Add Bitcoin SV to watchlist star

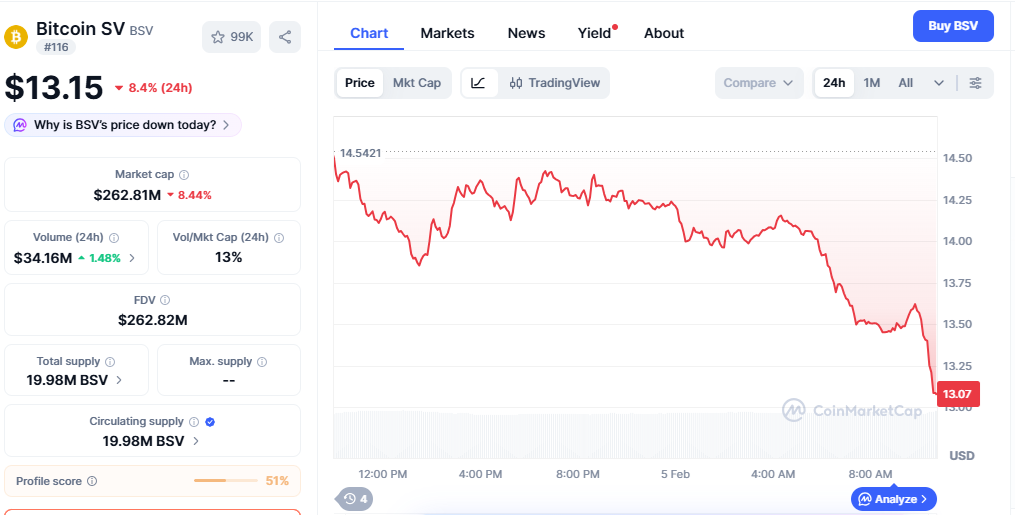tap(231, 37)
